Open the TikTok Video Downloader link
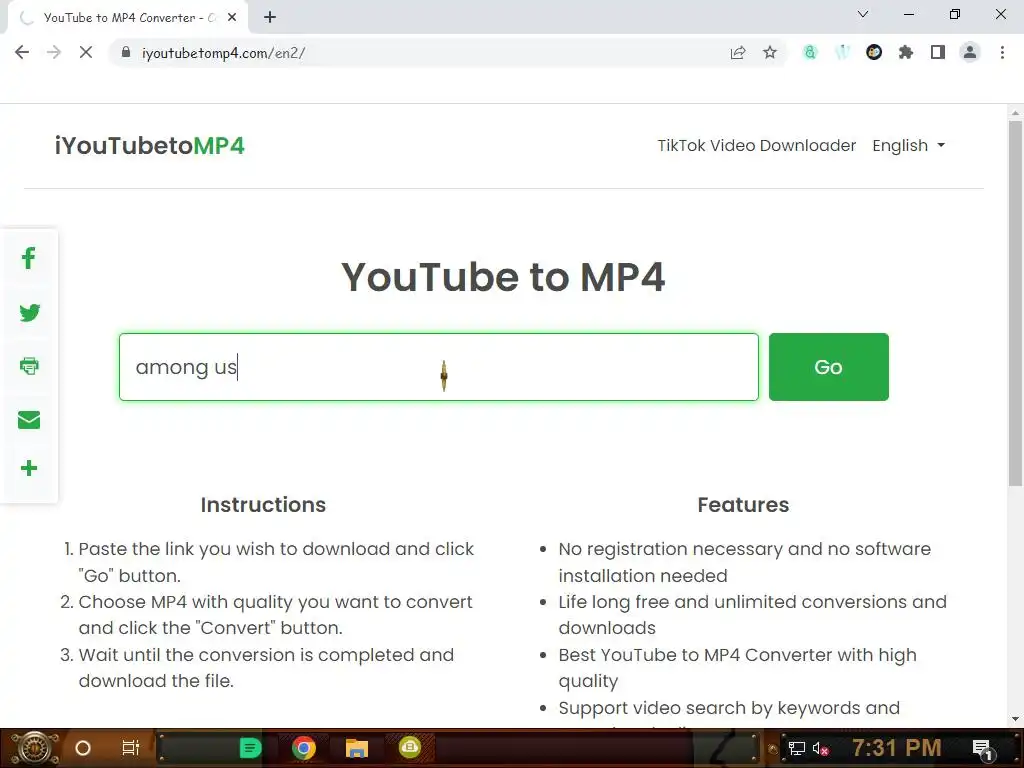 point(756,146)
